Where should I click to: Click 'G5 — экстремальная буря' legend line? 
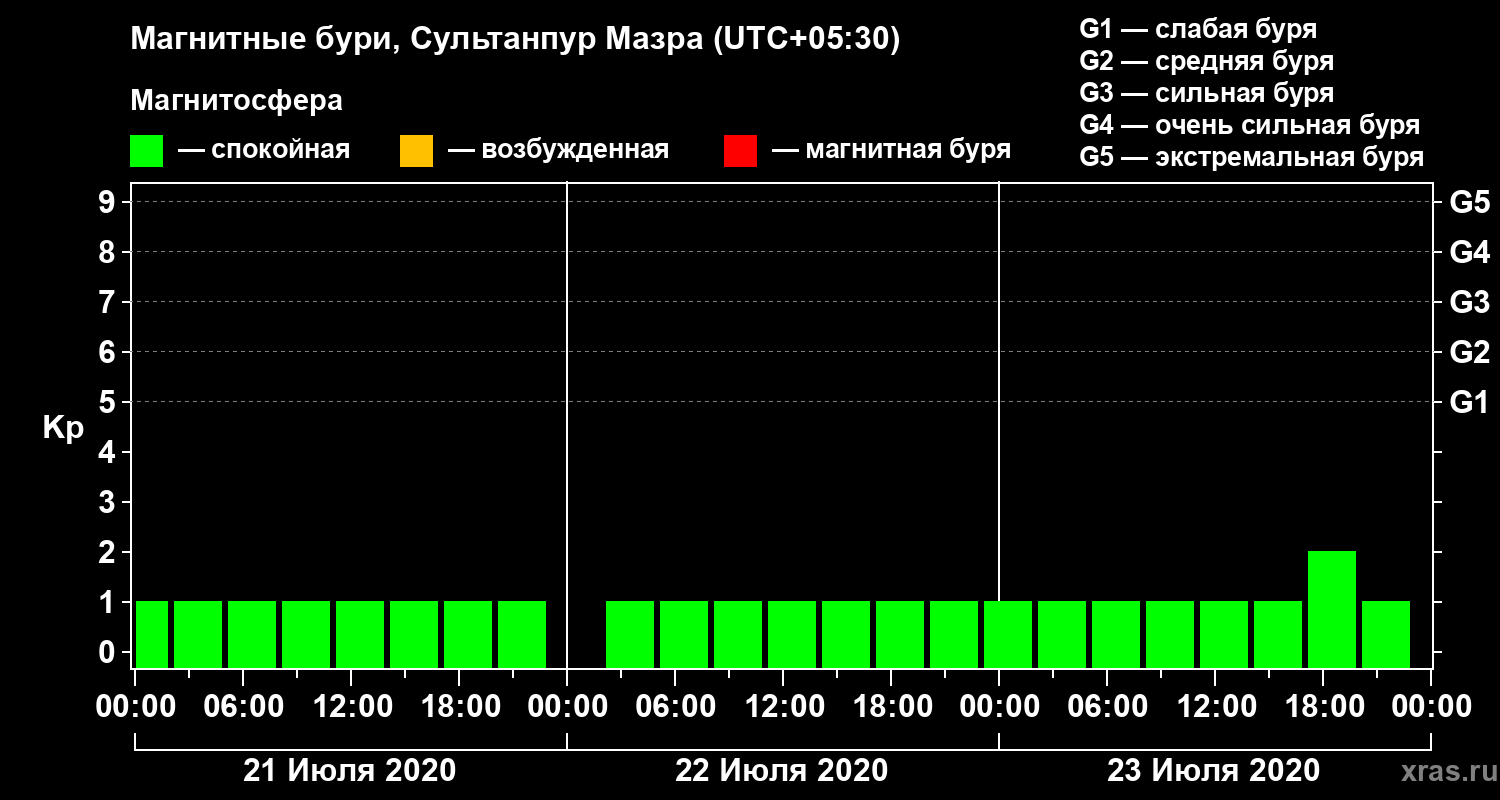tap(1252, 157)
